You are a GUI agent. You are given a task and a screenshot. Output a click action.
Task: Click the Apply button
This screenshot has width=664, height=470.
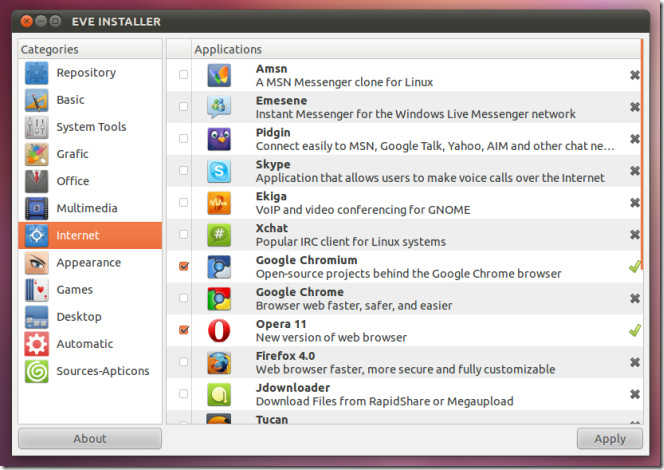[x=610, y=439]
